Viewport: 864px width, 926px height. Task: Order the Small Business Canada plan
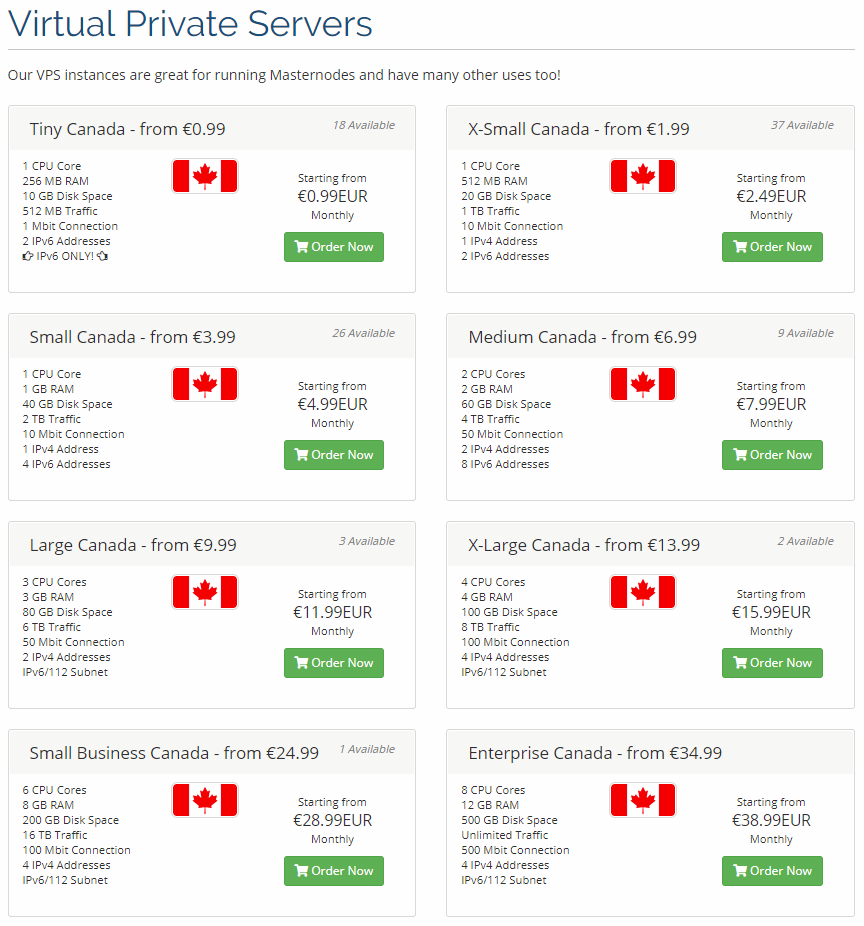coord(334,871)
